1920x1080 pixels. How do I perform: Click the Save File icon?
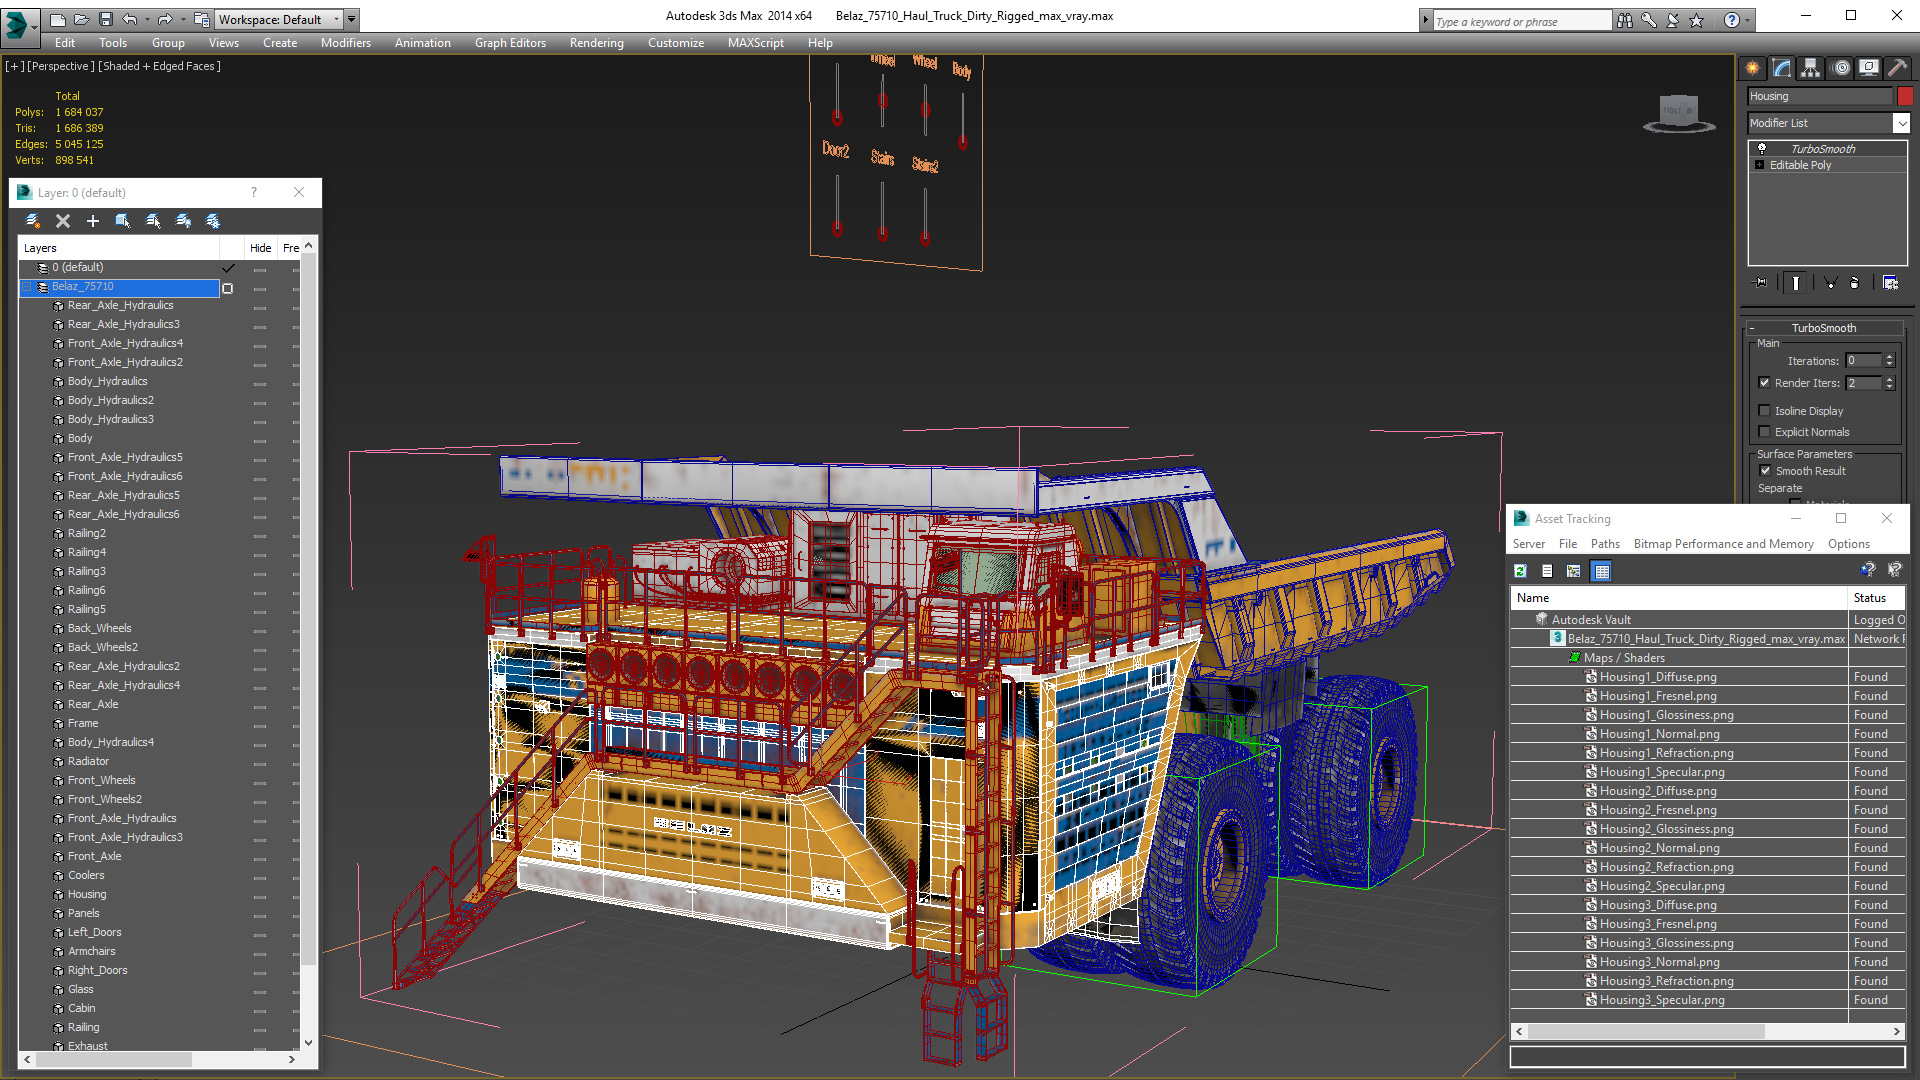point(105,19)
